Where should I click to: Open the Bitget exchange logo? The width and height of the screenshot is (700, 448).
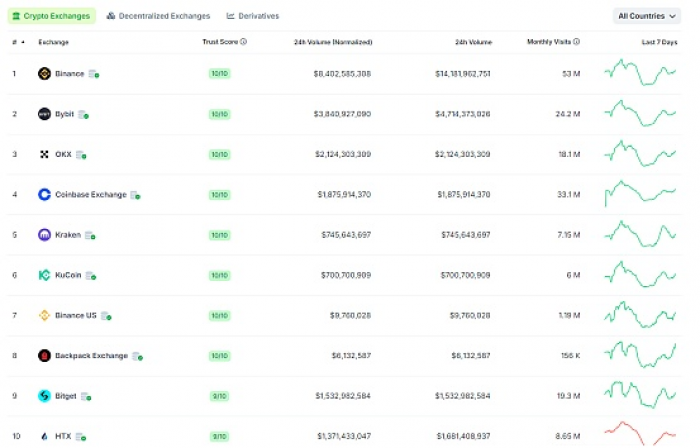(44, 396)
